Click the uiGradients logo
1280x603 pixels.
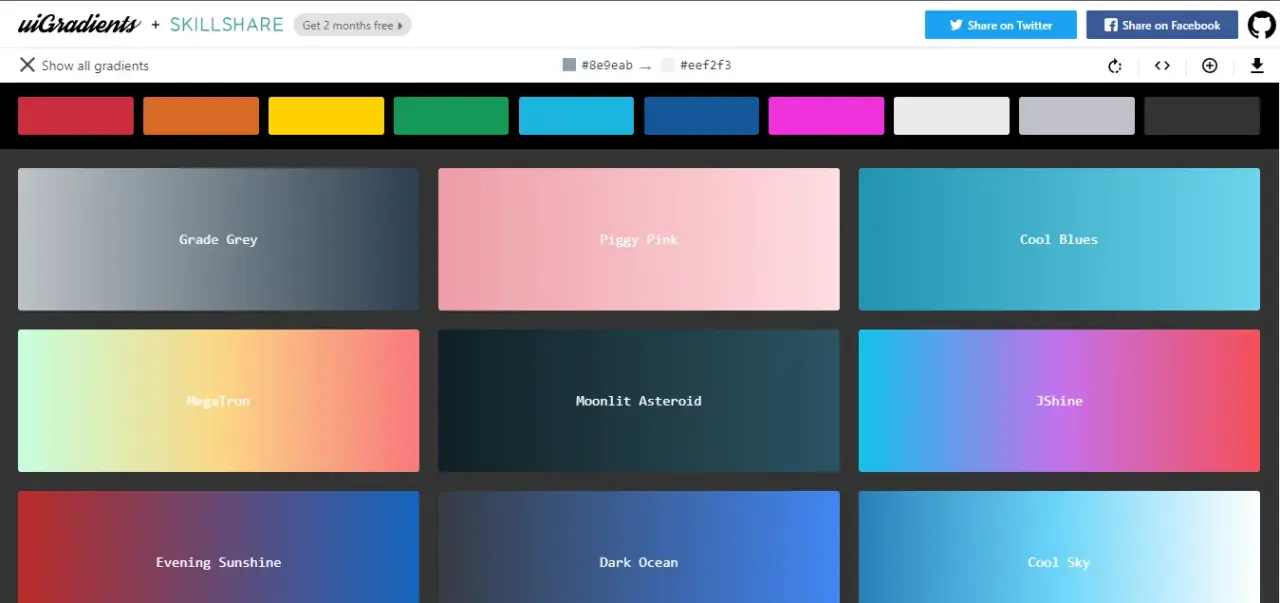pos(79,25)
